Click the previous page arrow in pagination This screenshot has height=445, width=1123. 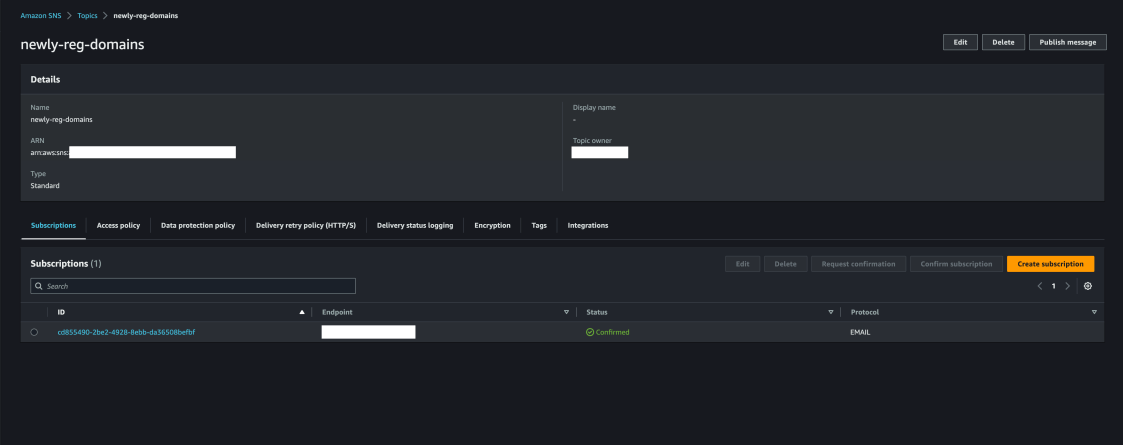click(x=1039, y=286)
